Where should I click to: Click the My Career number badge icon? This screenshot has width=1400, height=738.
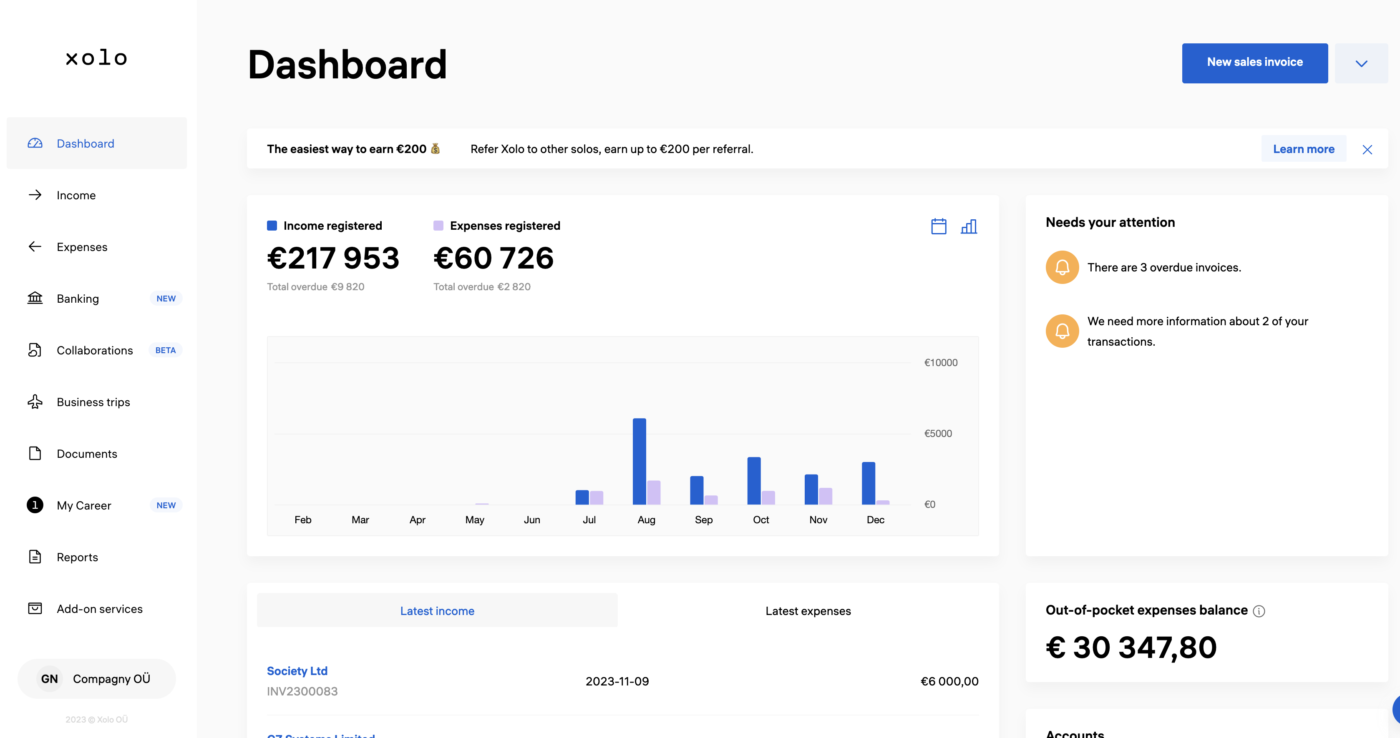pyautogui.click(x=35, y=505)
